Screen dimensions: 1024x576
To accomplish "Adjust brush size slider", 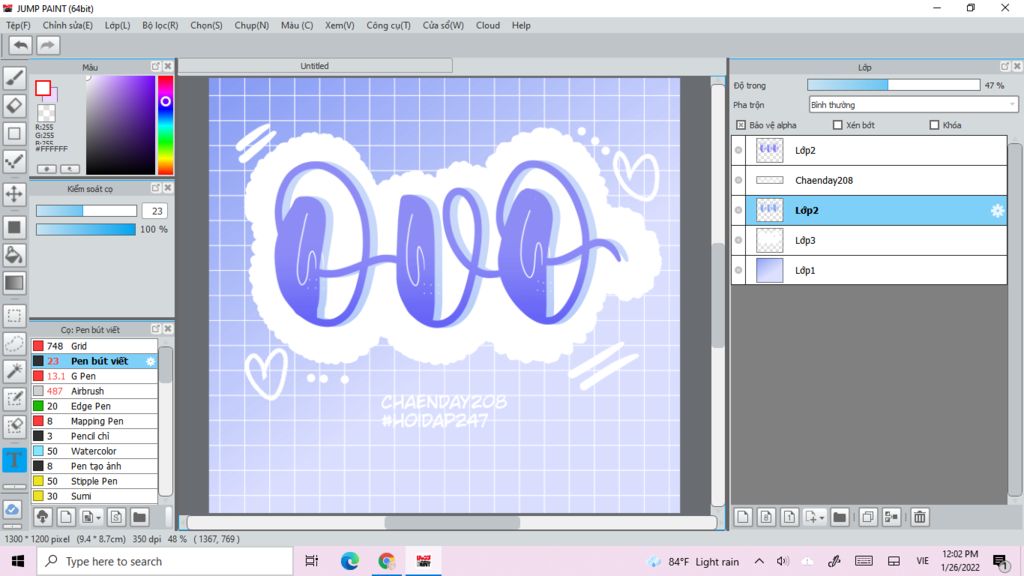I will (86, 211).
